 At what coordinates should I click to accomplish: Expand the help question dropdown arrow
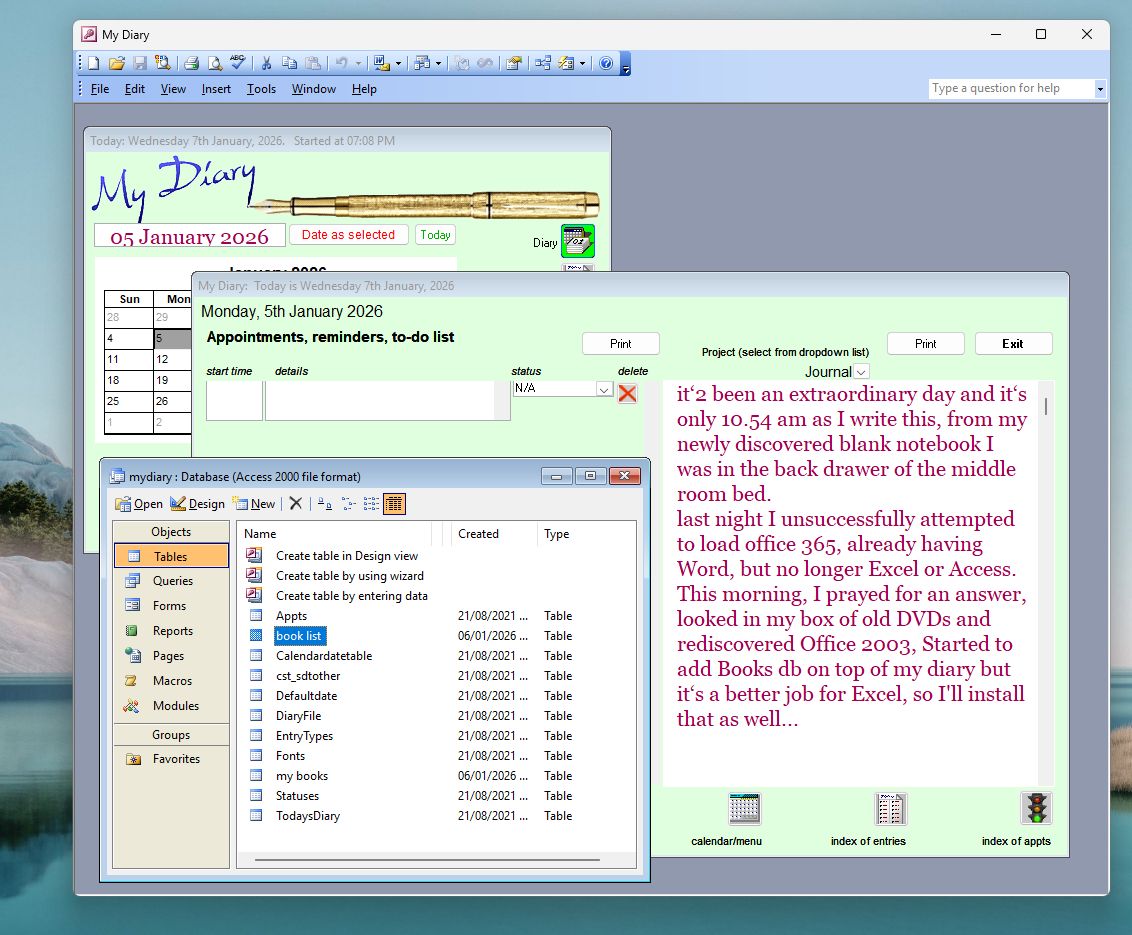(x=1100, y=89)
